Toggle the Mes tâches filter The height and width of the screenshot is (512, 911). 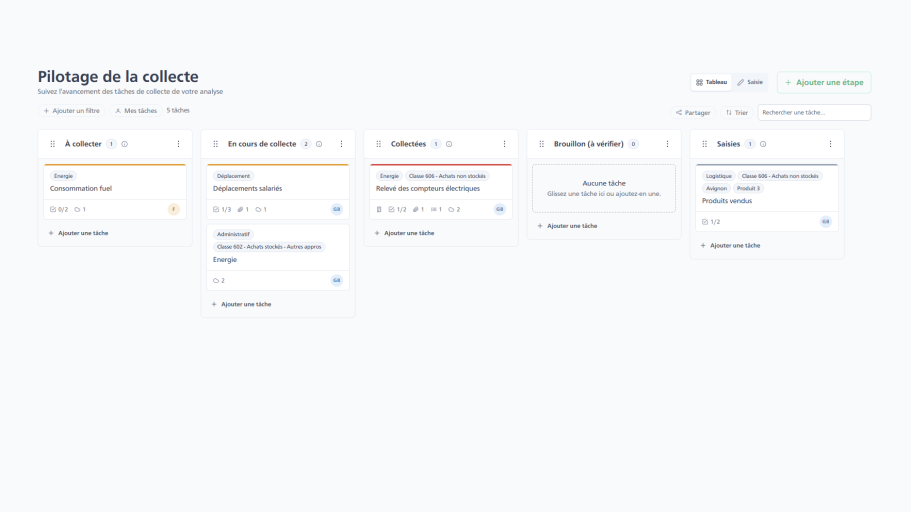136,110
